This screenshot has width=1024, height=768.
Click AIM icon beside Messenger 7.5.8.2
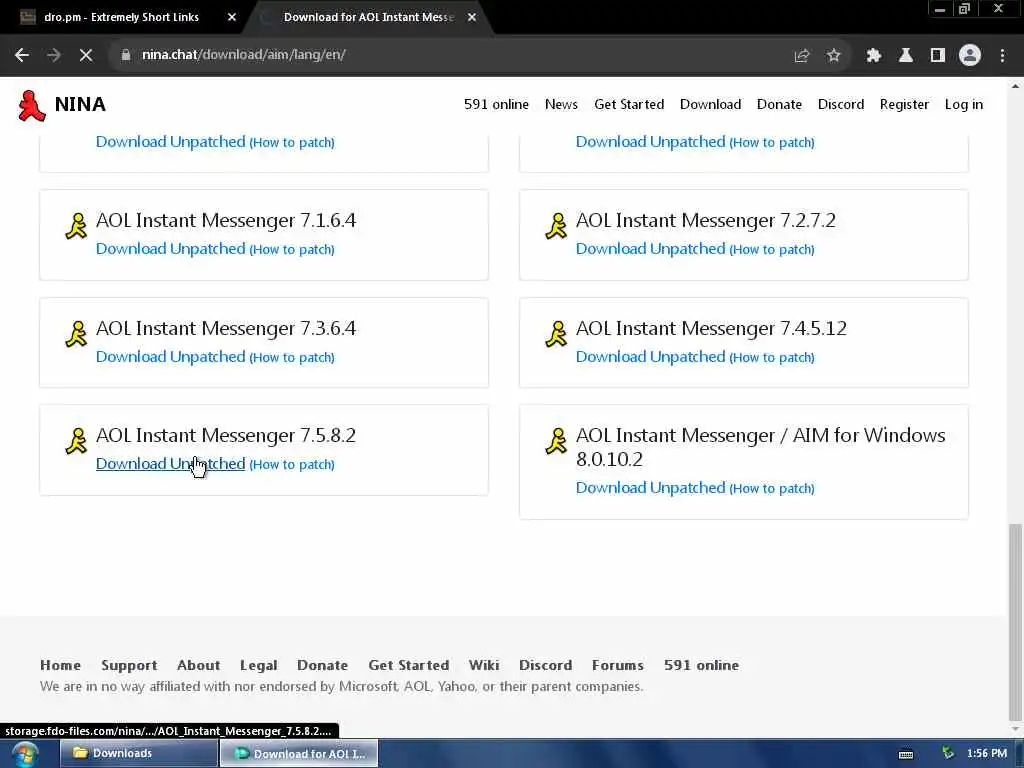[76, 441]
